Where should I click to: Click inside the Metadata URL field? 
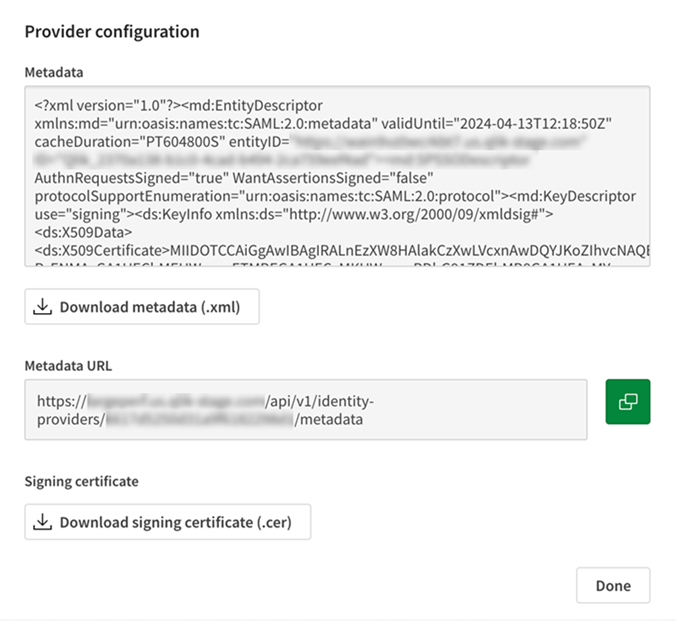pos(305,410)
